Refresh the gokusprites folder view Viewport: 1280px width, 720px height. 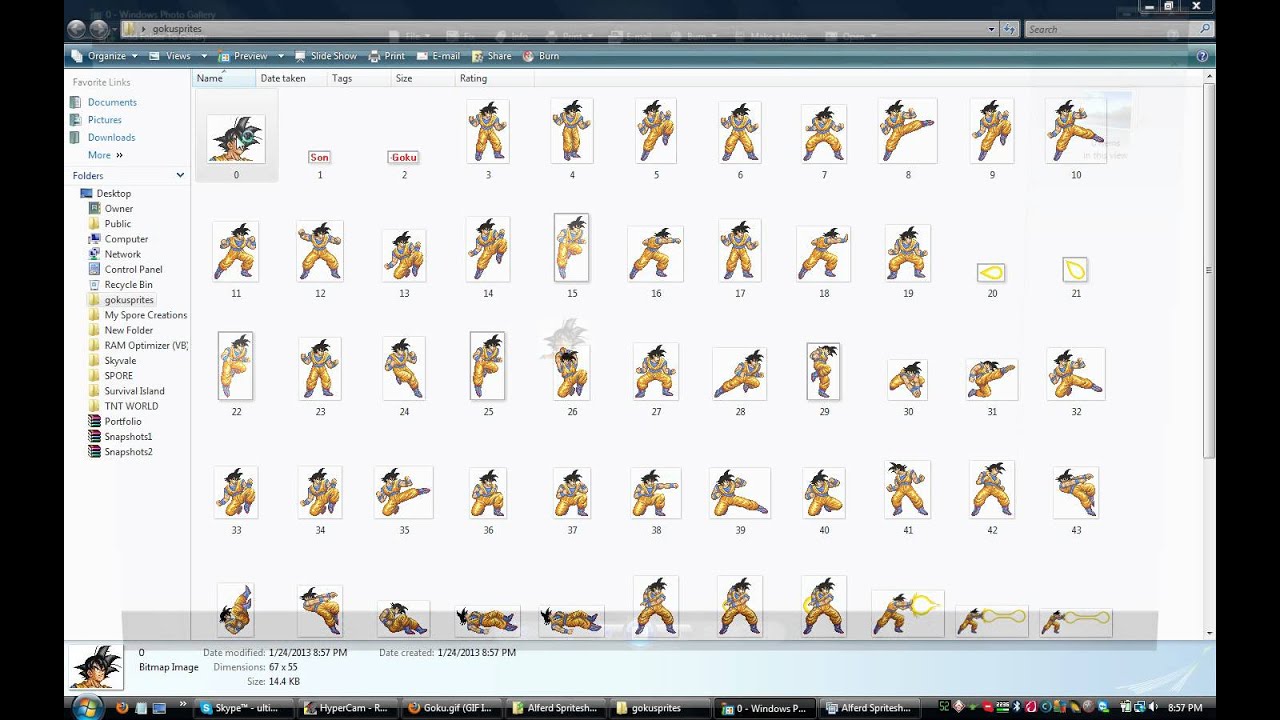1007,29
